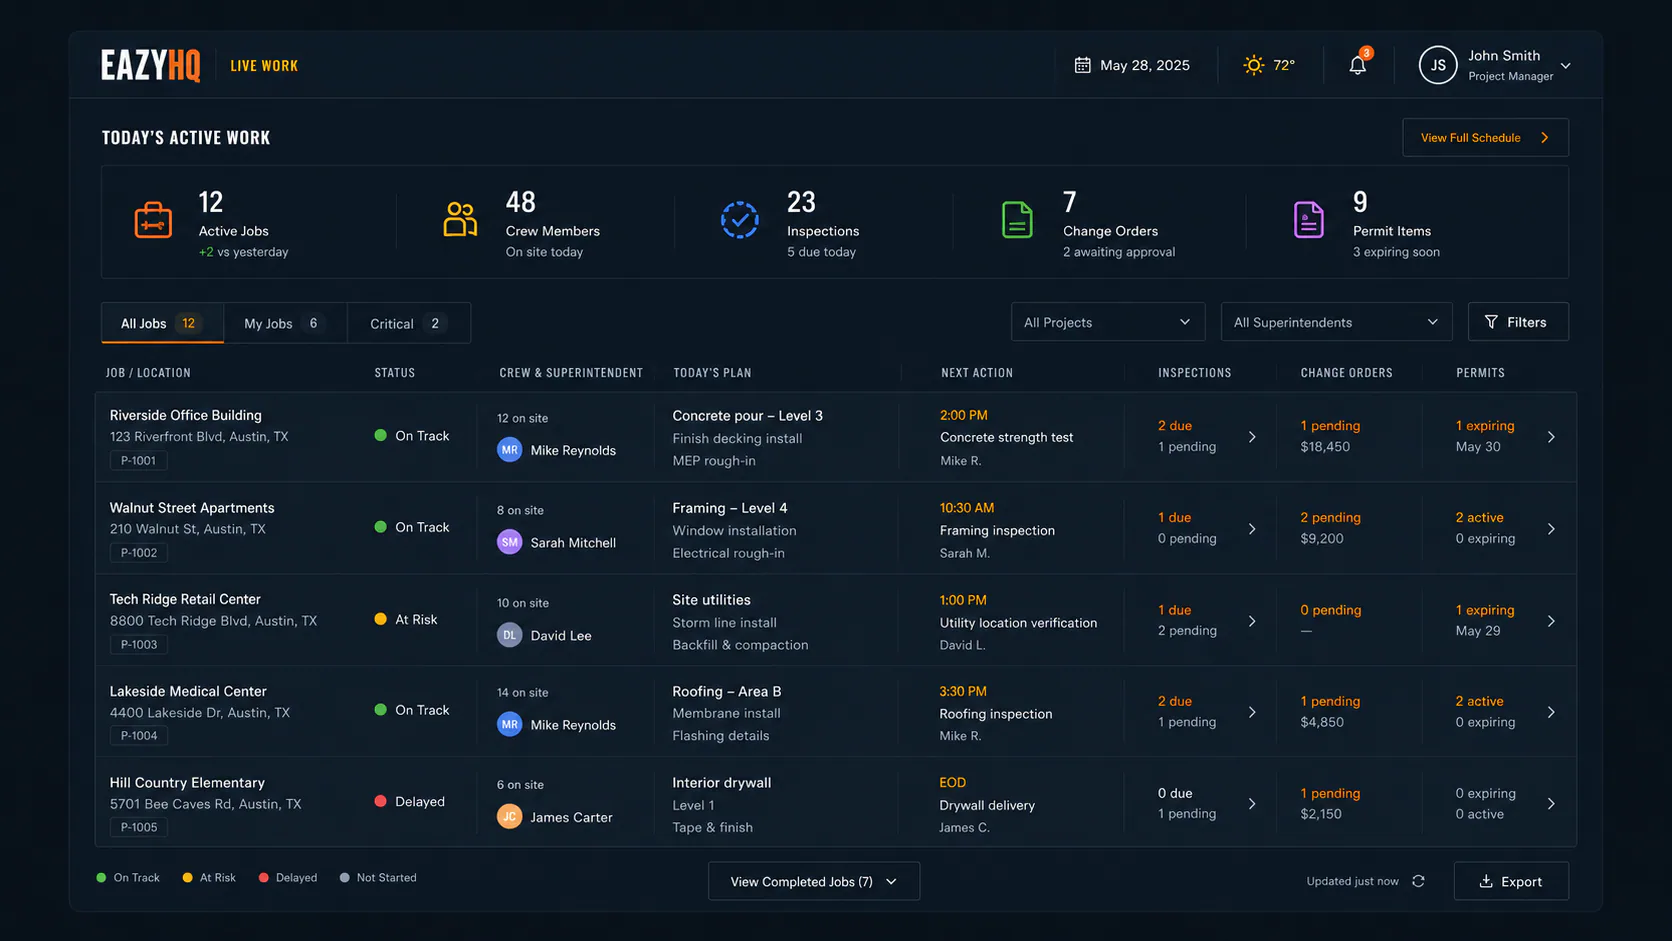Click the Permit Items document icon
The height and width of the screenshot is (941, 1672).
coord(1308,220)
